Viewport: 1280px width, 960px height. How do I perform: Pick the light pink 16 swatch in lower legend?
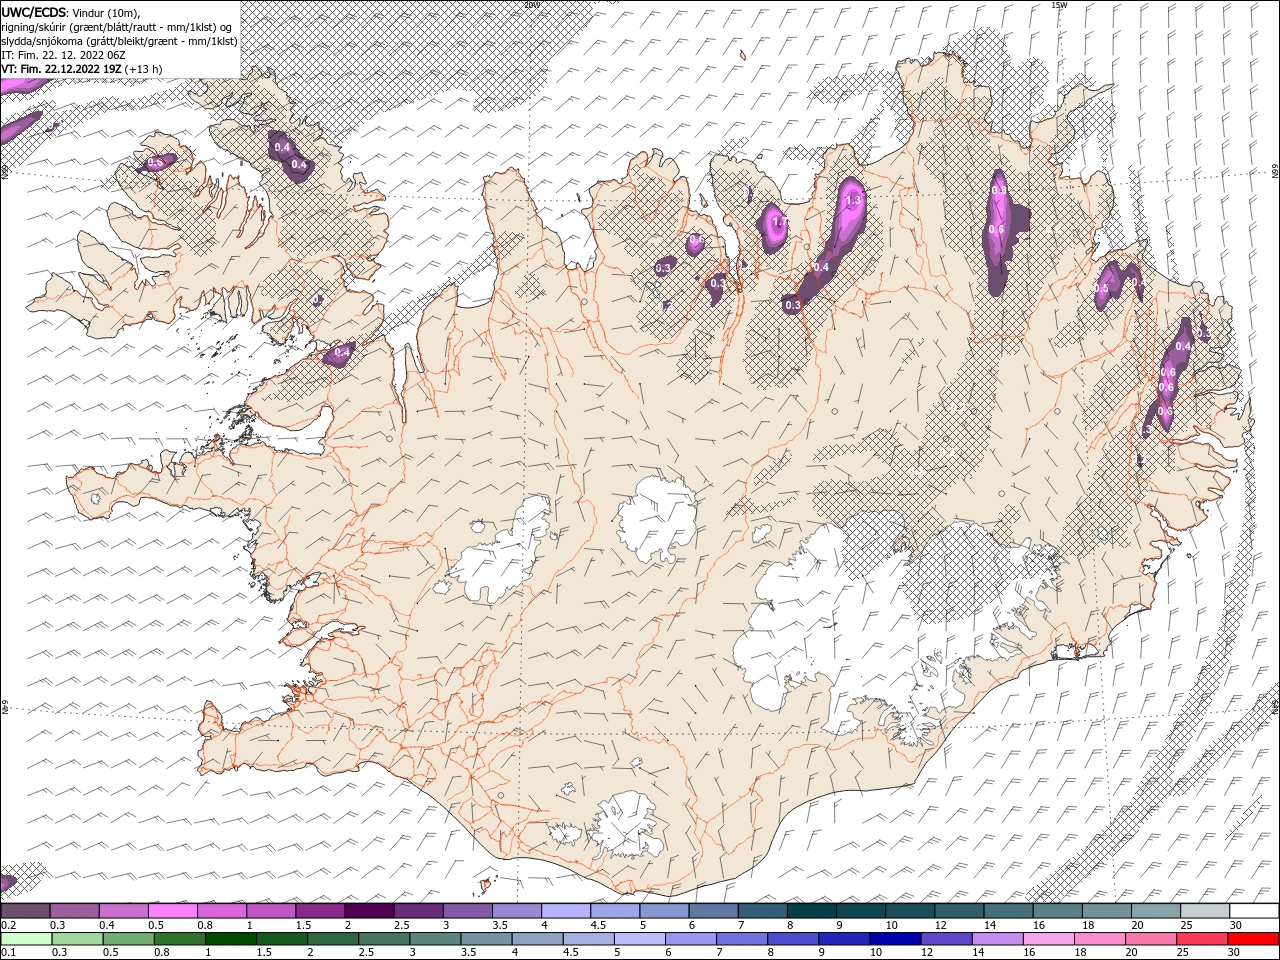click(1047, 939)
